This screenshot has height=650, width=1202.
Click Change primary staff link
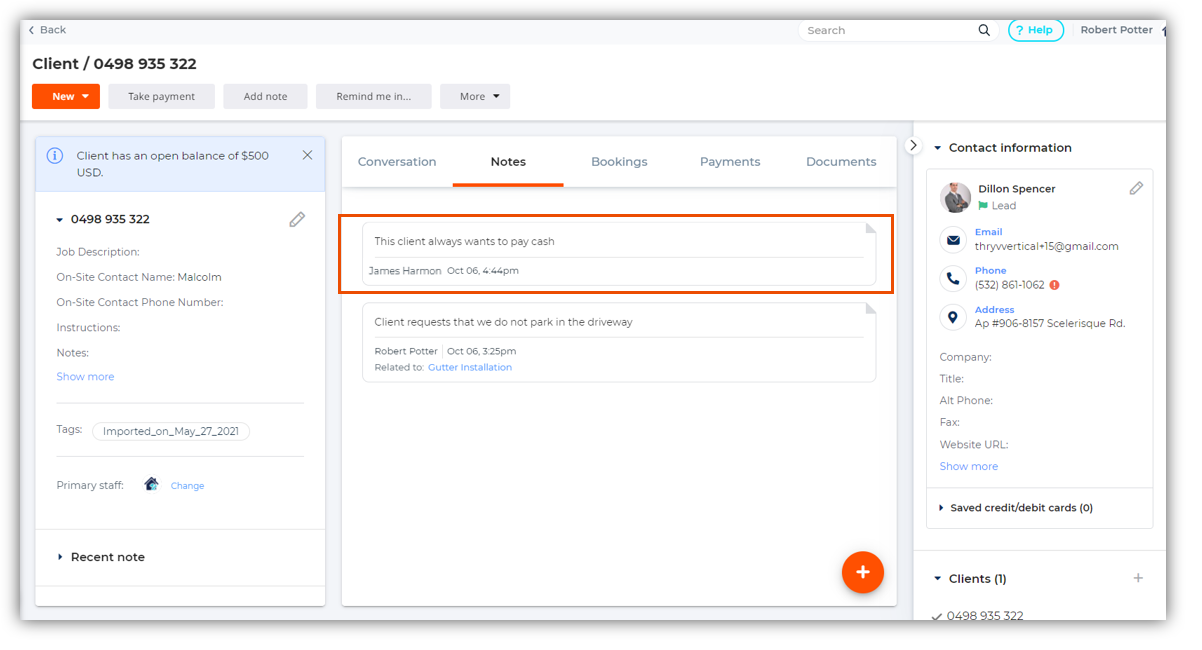(x=187, y=486)
